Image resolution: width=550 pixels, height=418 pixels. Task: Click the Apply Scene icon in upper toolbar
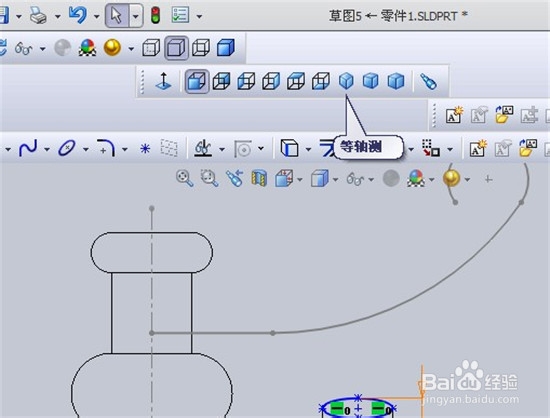coord(87,48)
